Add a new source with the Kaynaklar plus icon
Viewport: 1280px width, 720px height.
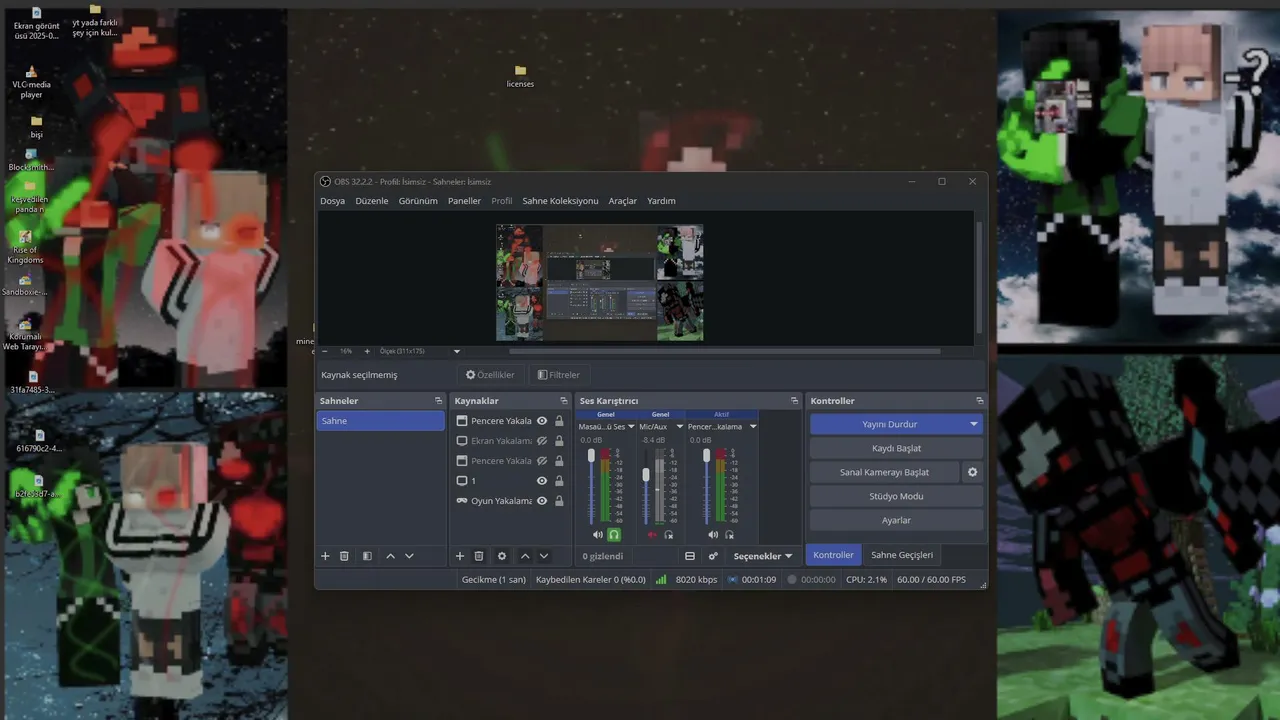[460, 556]
